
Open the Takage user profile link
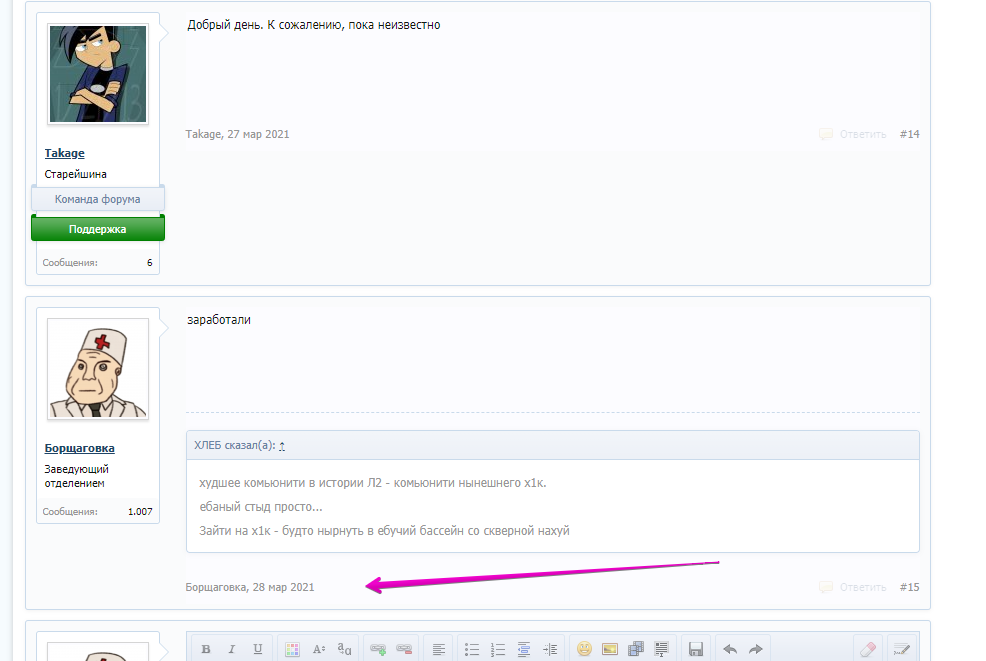click(x=65, y=153)
